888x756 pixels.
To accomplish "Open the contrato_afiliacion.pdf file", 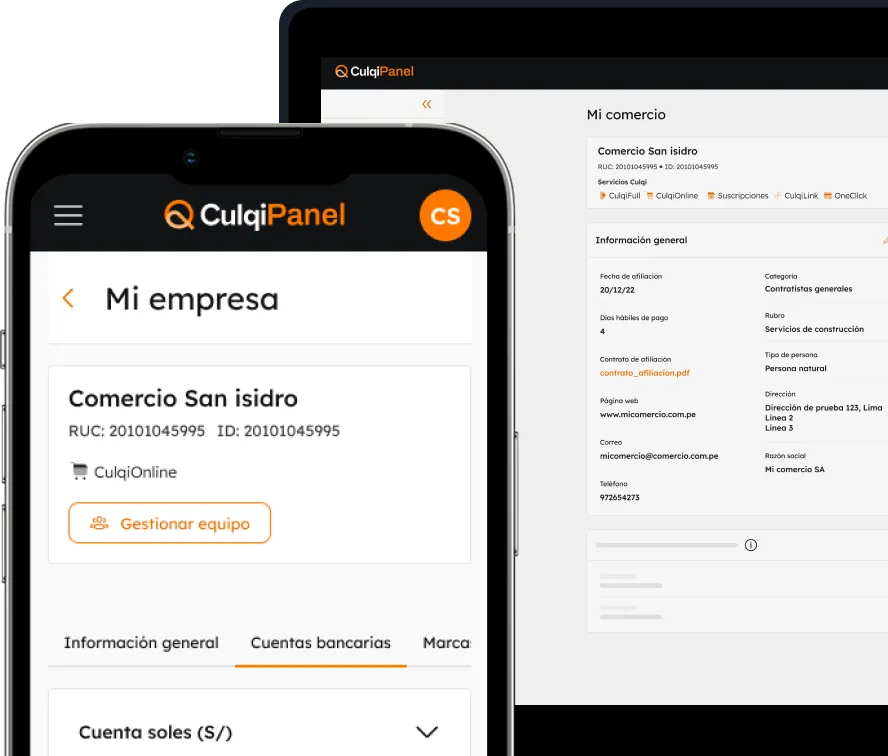I will [645, 372].
